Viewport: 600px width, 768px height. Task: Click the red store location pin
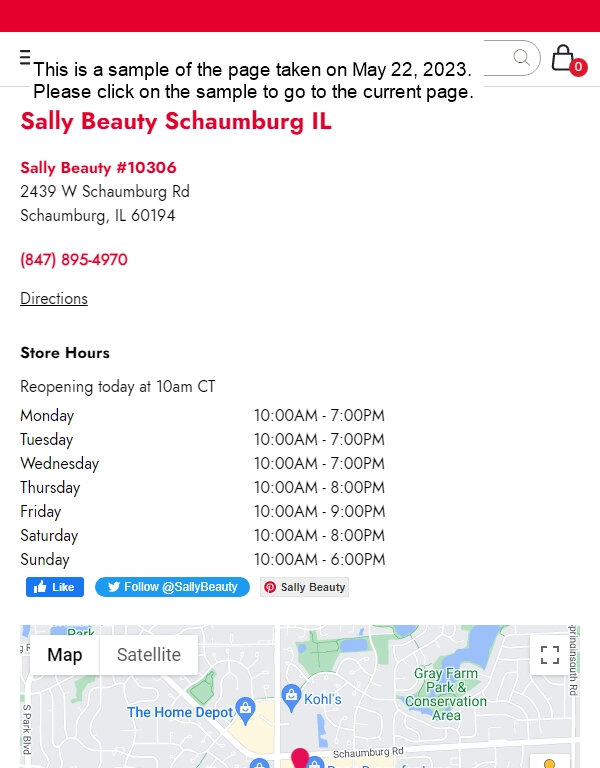point(300,758)
